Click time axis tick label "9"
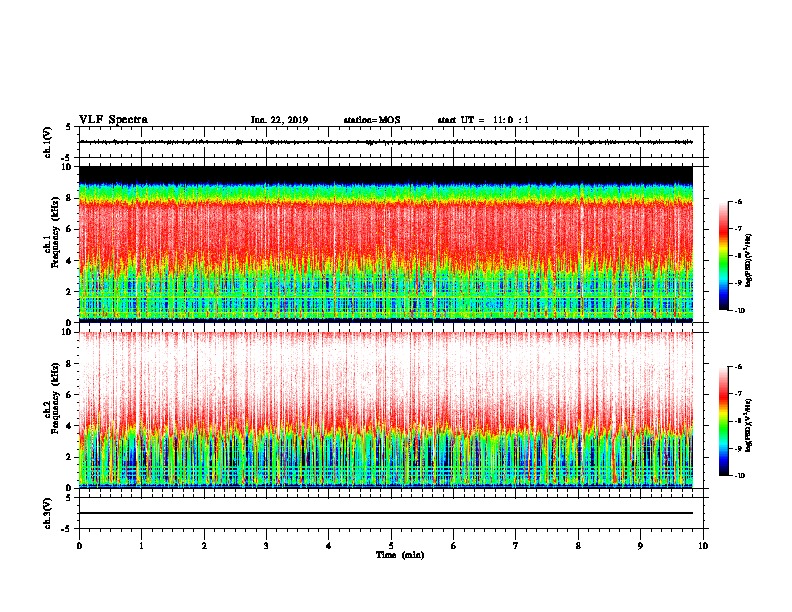This screenshot has height=612, width=792. (640, 546)
